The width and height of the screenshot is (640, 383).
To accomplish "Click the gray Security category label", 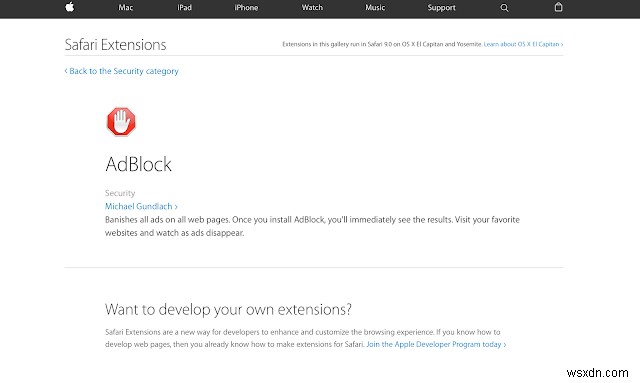I will point(120,193).
